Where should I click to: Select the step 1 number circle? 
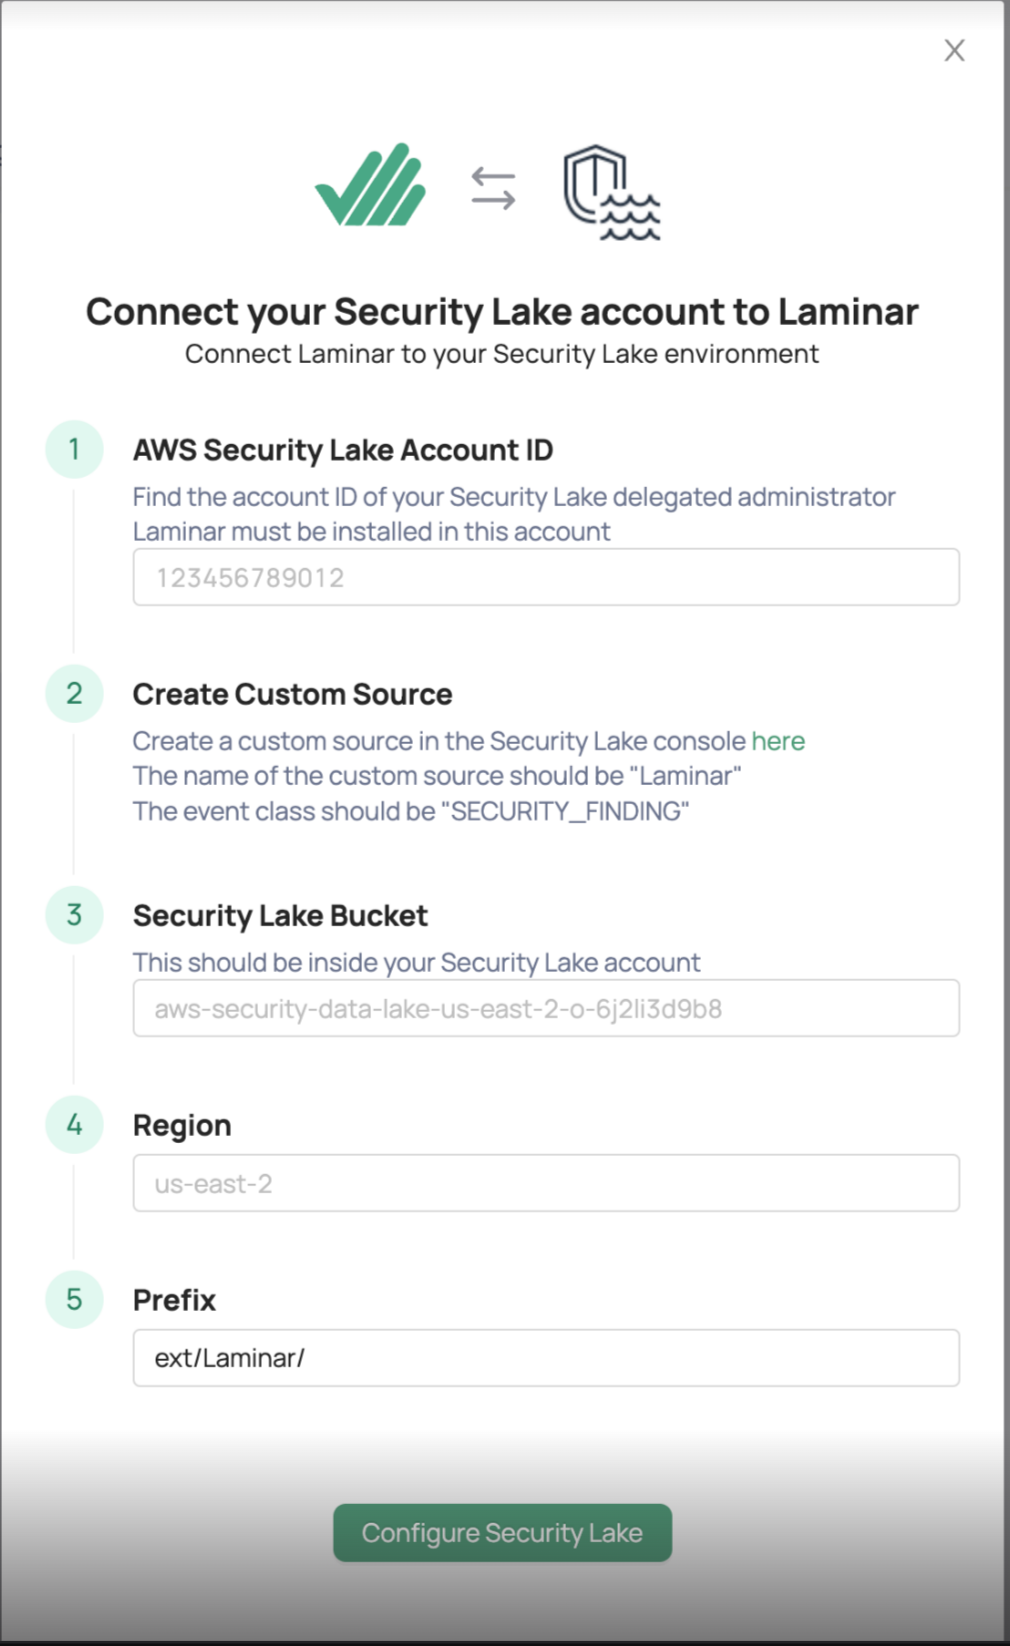[74, 450]
